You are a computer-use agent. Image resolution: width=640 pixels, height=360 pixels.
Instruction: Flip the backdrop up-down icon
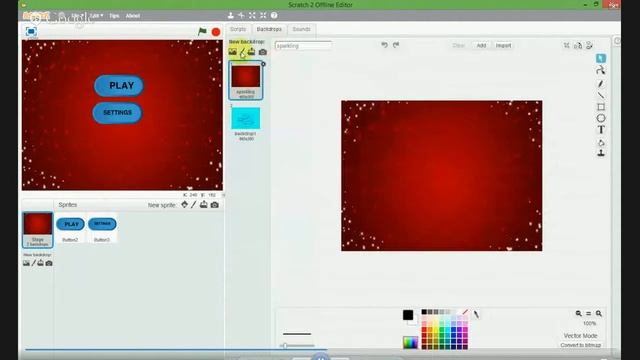589,46
